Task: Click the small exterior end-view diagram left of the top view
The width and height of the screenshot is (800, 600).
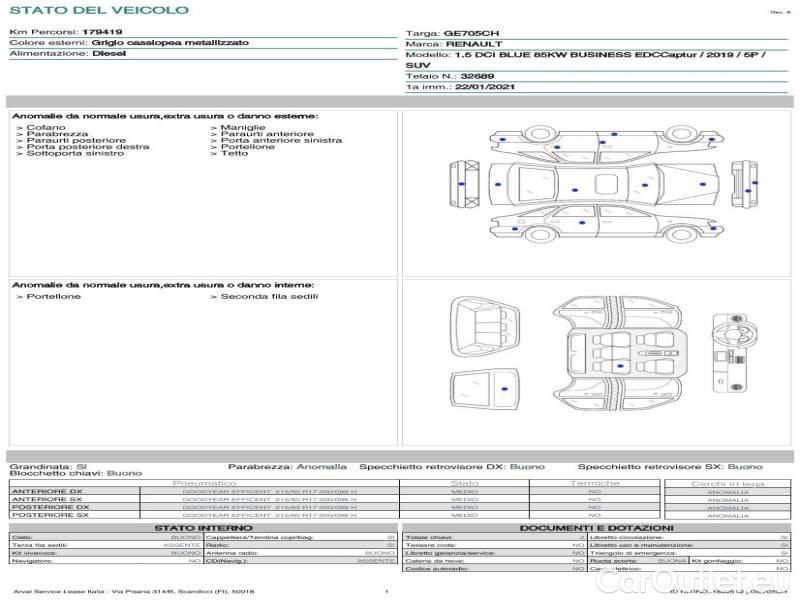Action: [465, 184]
